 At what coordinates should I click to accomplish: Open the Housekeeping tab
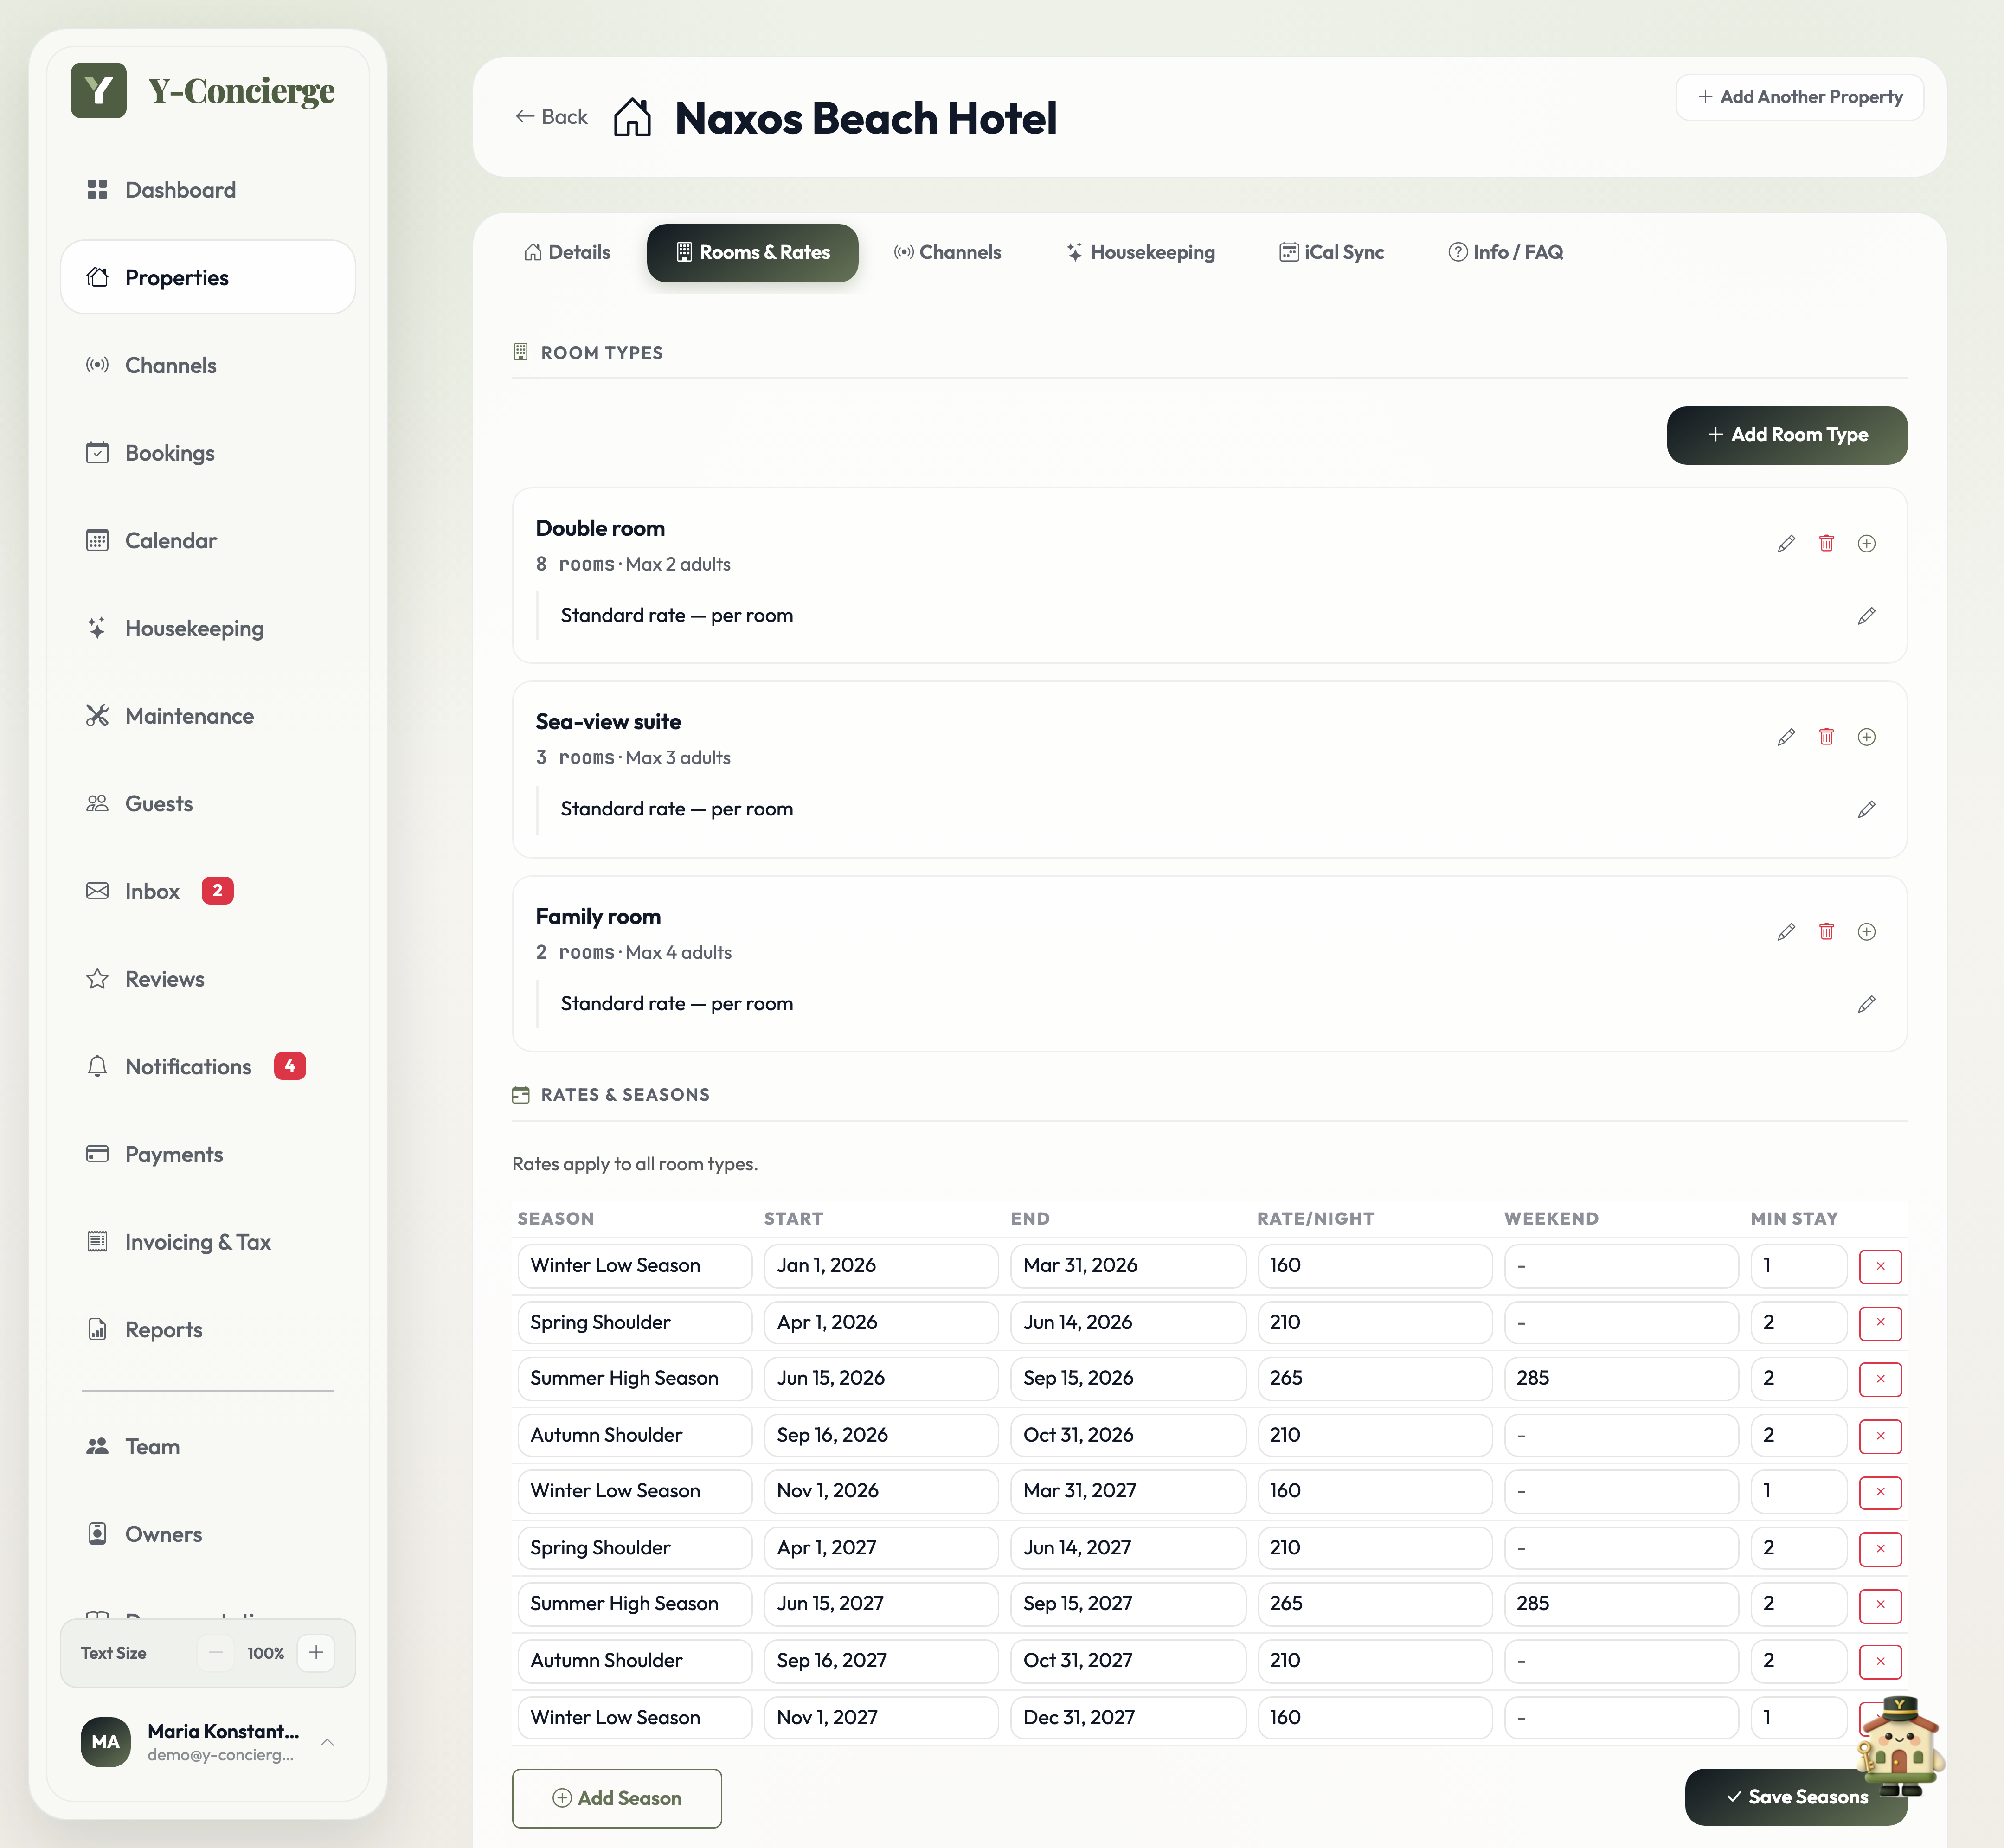click(1141, 252)
